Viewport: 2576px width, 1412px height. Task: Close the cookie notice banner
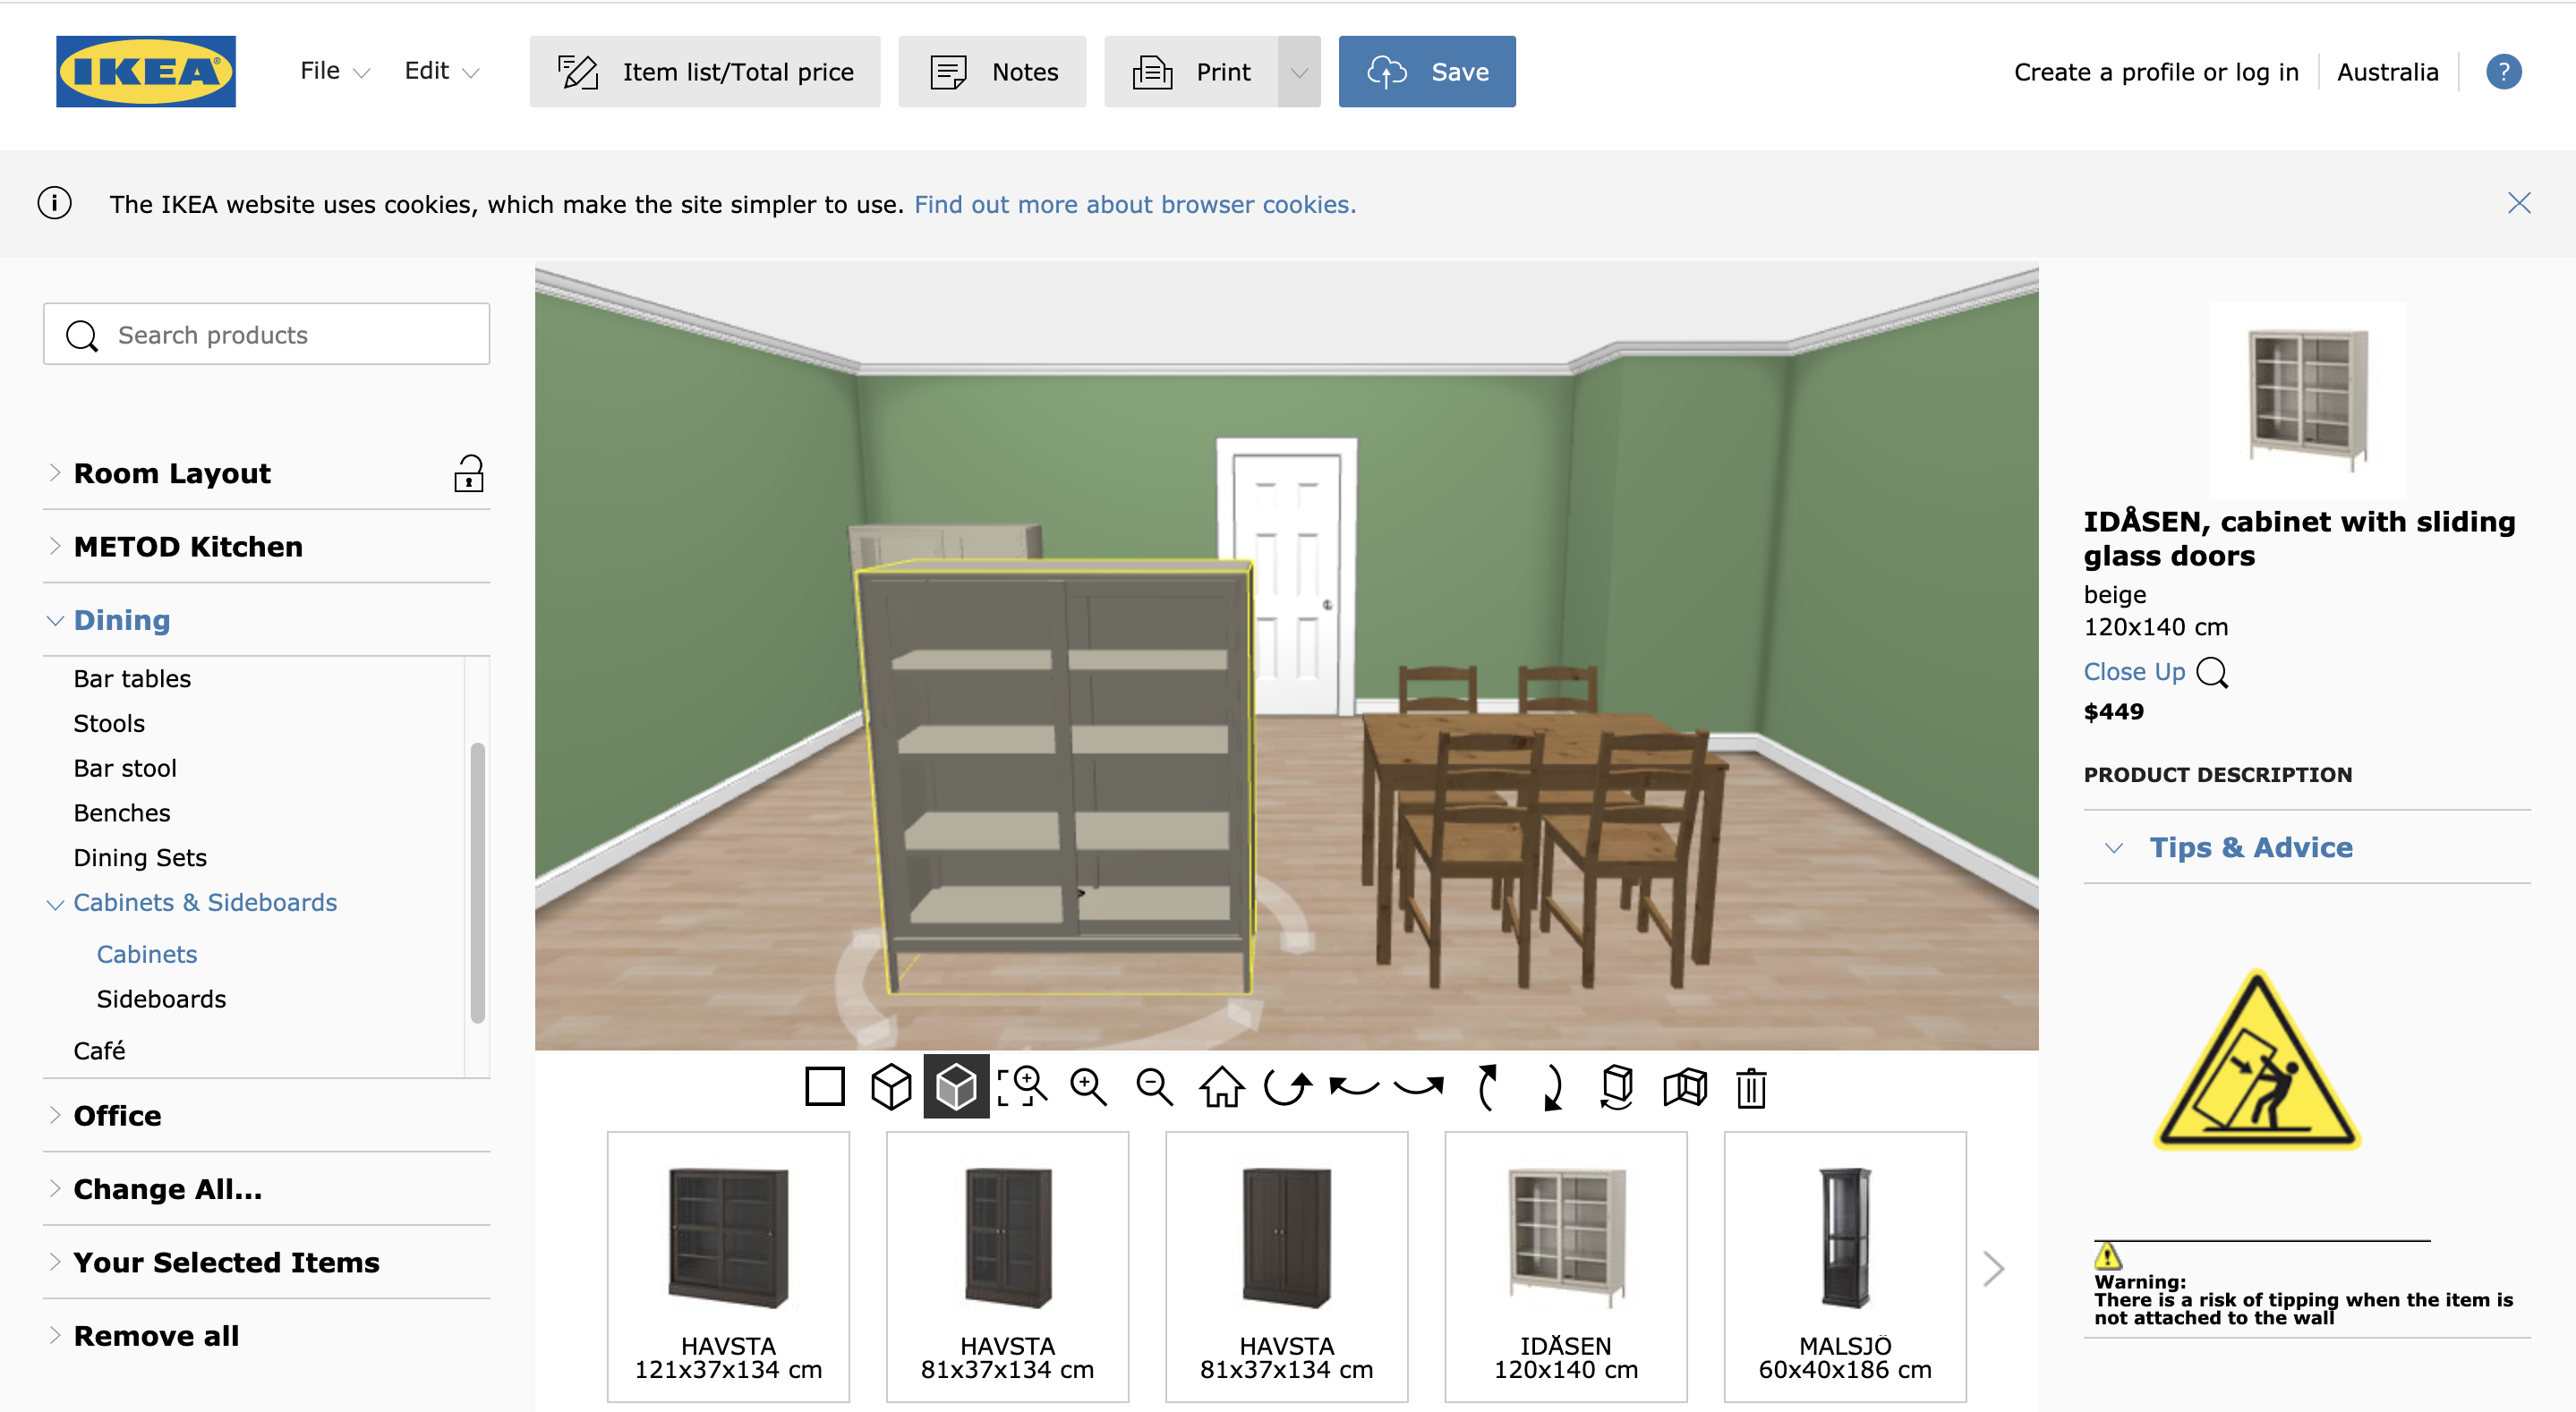(2518, 203)
